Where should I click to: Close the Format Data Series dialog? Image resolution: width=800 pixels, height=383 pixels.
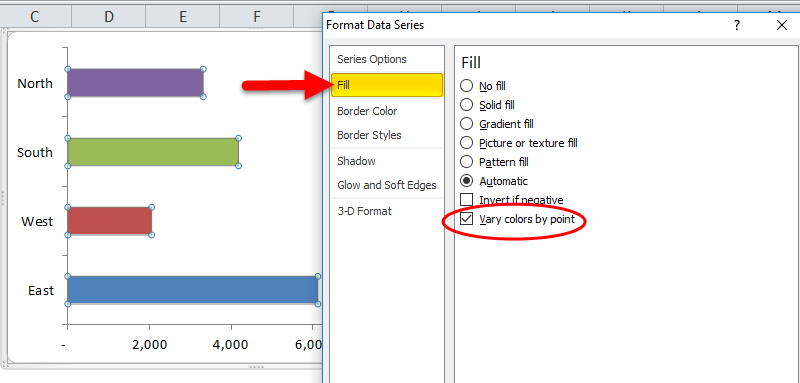coord(782,25)
